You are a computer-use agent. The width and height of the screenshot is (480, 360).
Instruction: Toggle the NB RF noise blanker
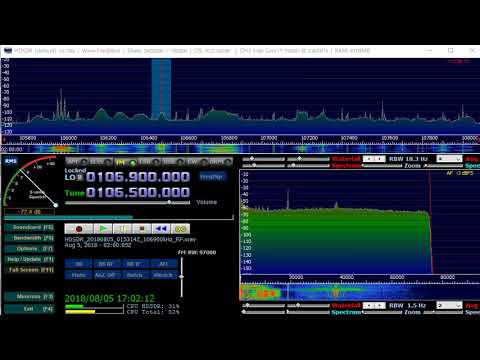point(106,264)
